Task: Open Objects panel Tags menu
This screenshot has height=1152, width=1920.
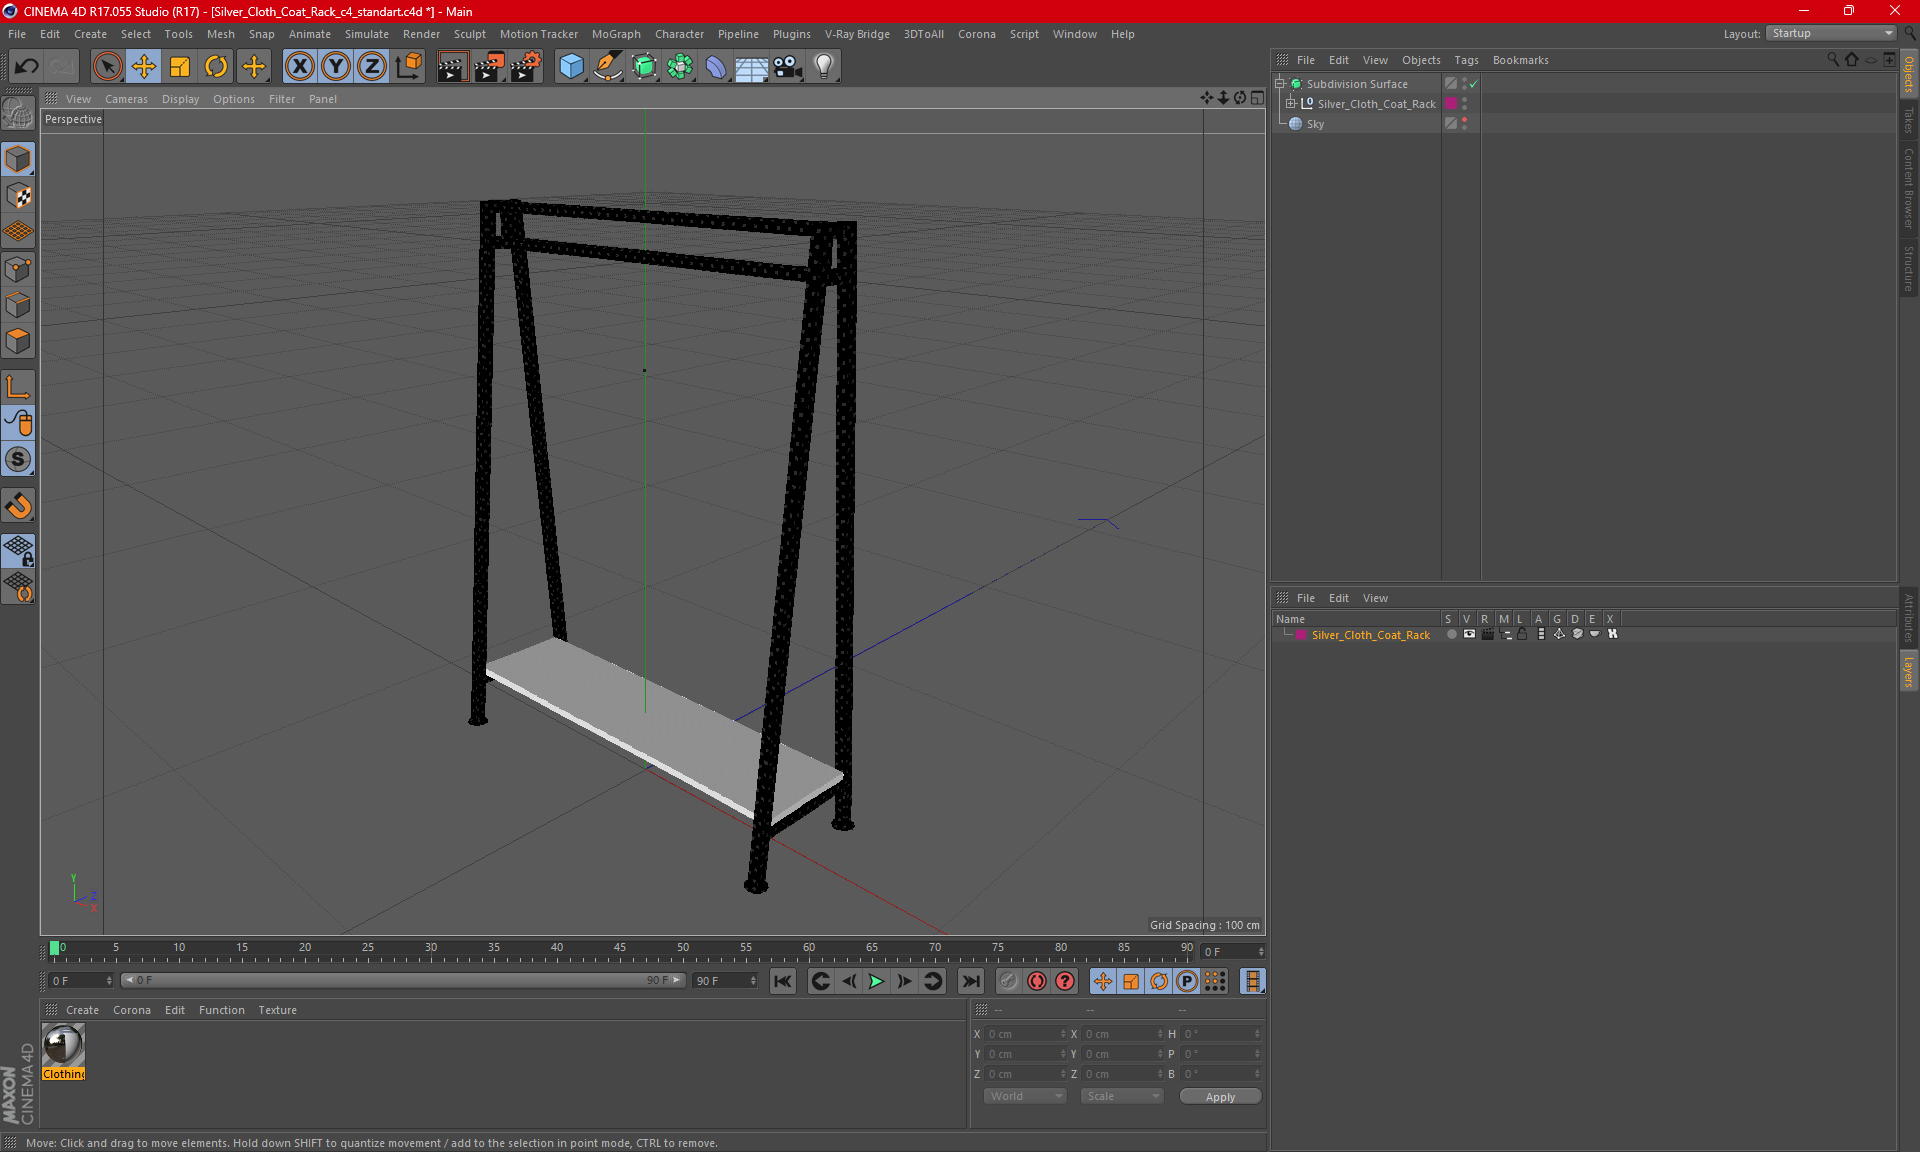Action: coord(1466,60)
